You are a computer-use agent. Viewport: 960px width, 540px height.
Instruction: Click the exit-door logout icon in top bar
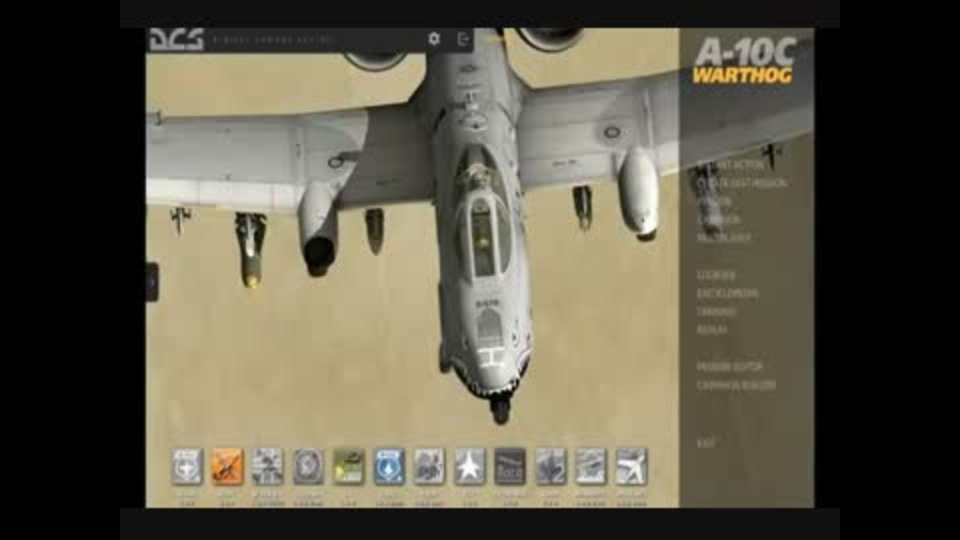(x=463, y=39)
